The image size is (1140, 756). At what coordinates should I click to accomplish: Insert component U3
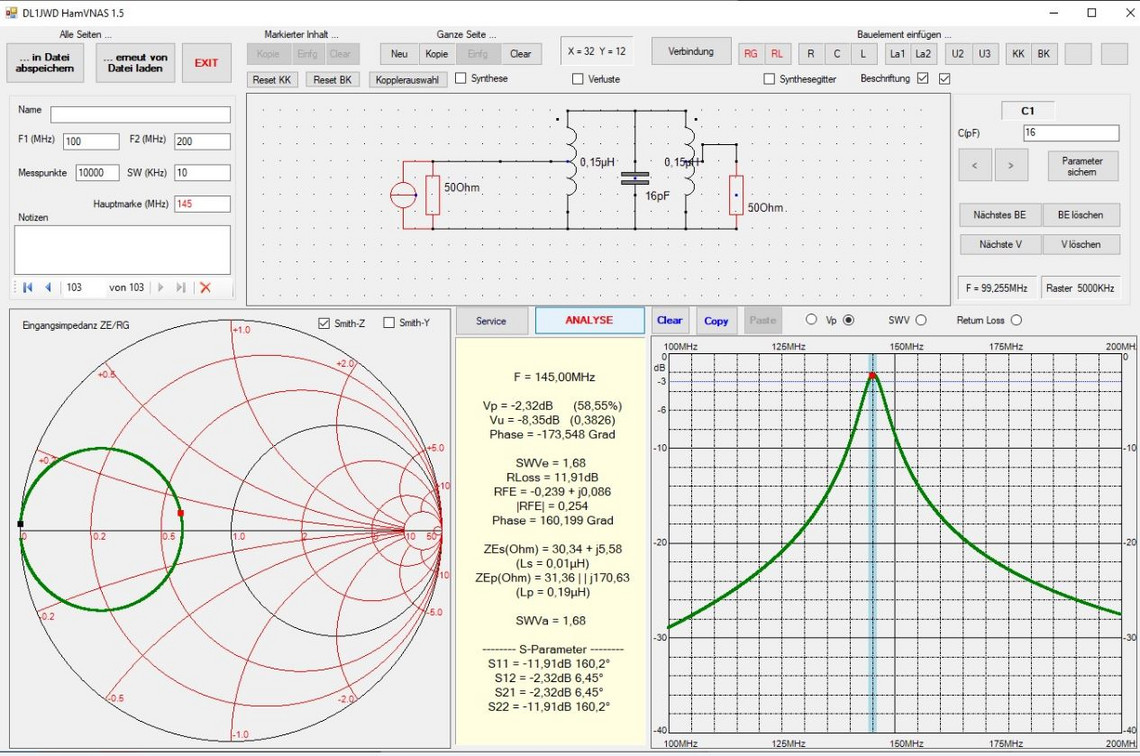point(984,54)
